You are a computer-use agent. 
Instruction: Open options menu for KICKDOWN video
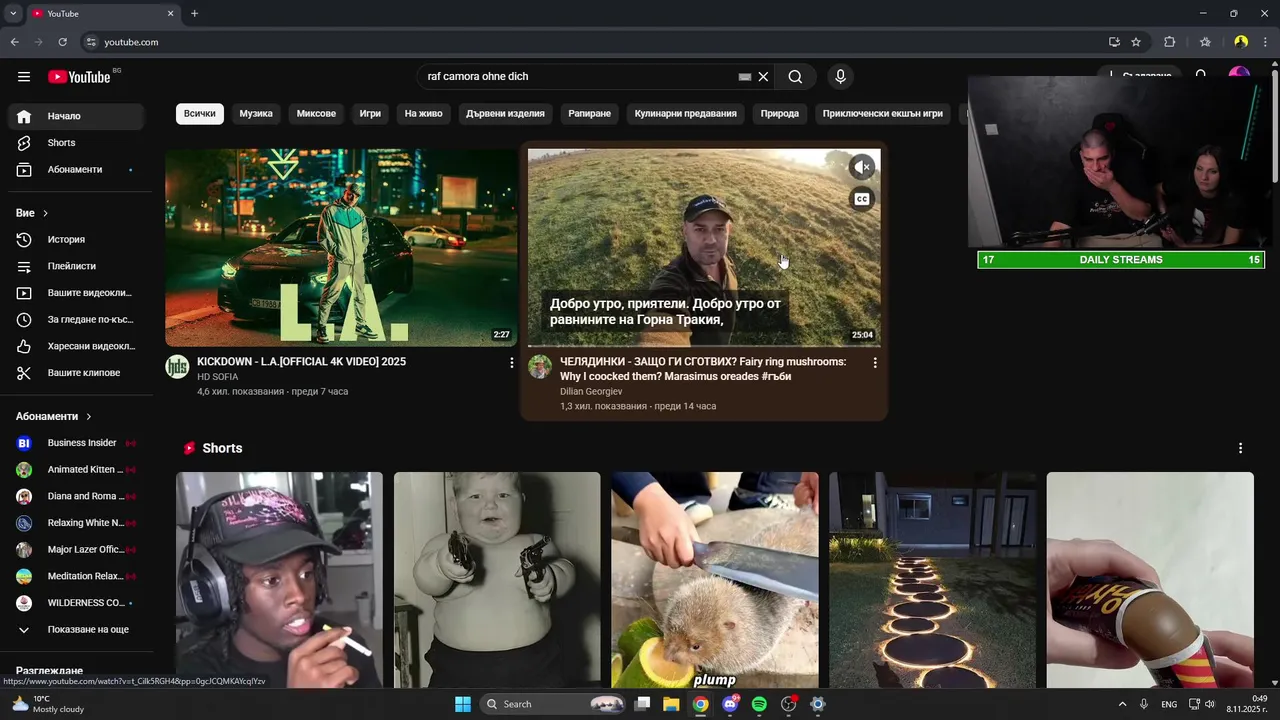pyautogui.click(x=512, y=363)
